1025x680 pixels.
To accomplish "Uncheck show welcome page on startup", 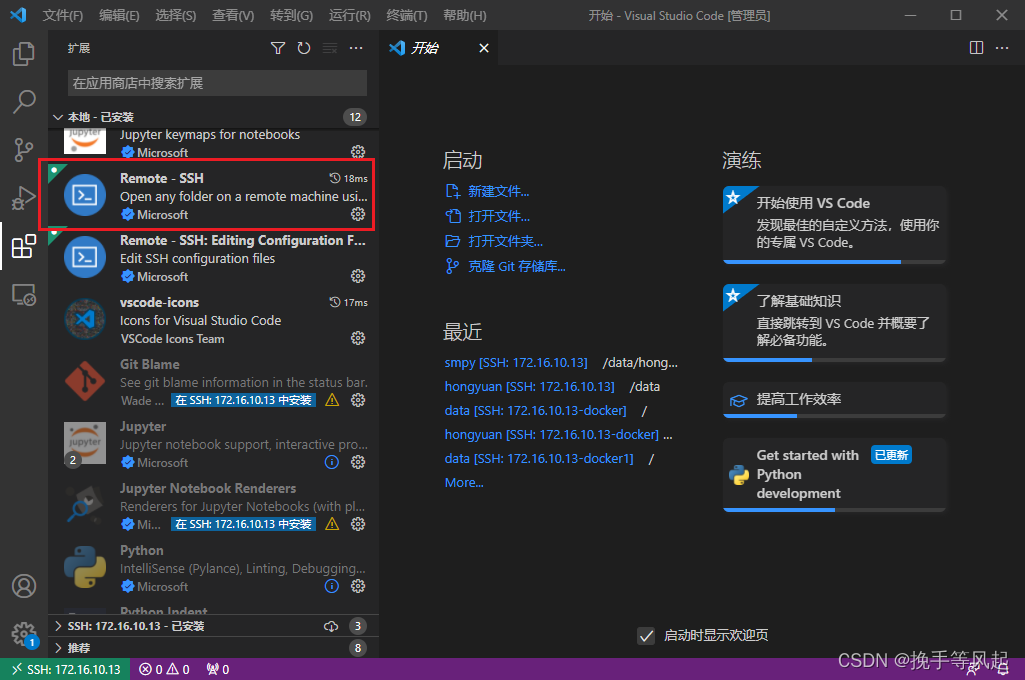I will (x=646, y=636).
